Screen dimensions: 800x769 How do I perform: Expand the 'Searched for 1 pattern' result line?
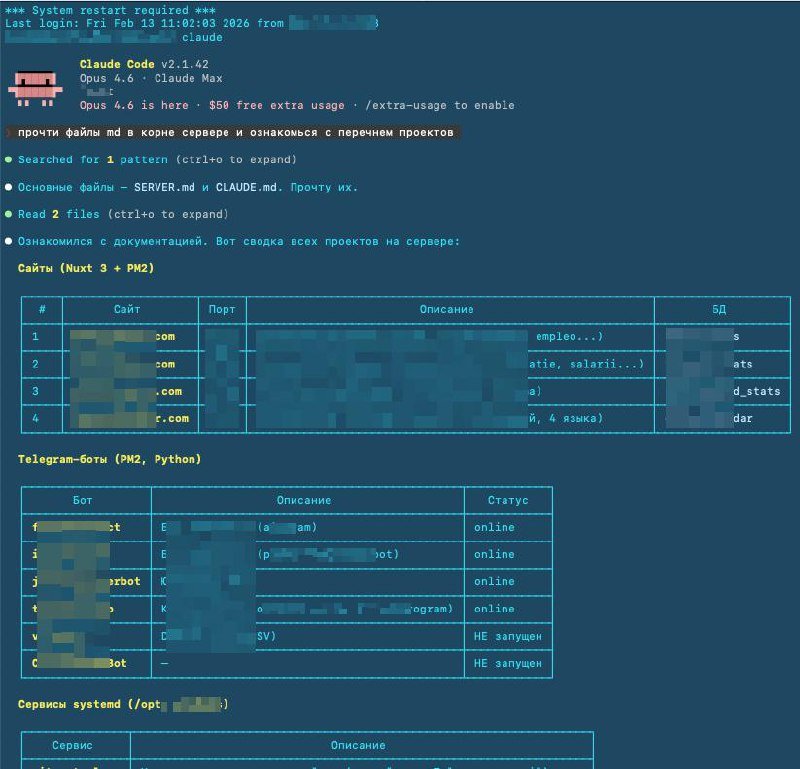click(157, 160)
